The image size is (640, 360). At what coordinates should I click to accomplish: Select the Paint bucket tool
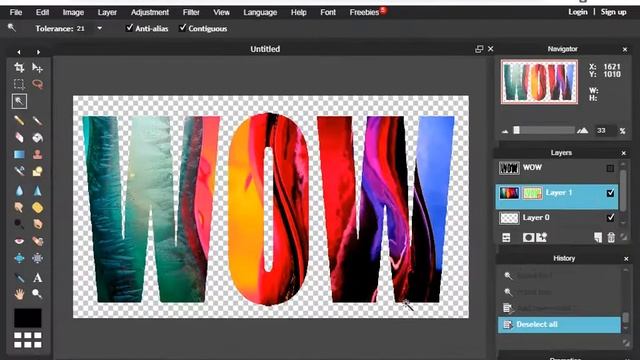pyautogui.click(x=38, y=138)
